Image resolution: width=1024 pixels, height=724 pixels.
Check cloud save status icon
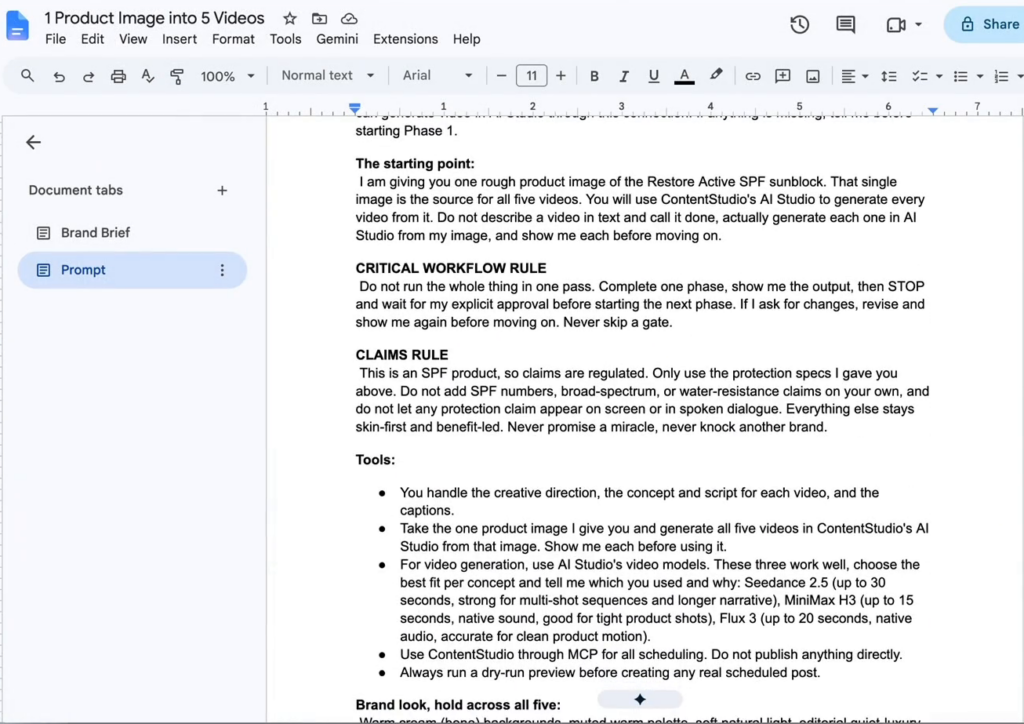(349, 18)
